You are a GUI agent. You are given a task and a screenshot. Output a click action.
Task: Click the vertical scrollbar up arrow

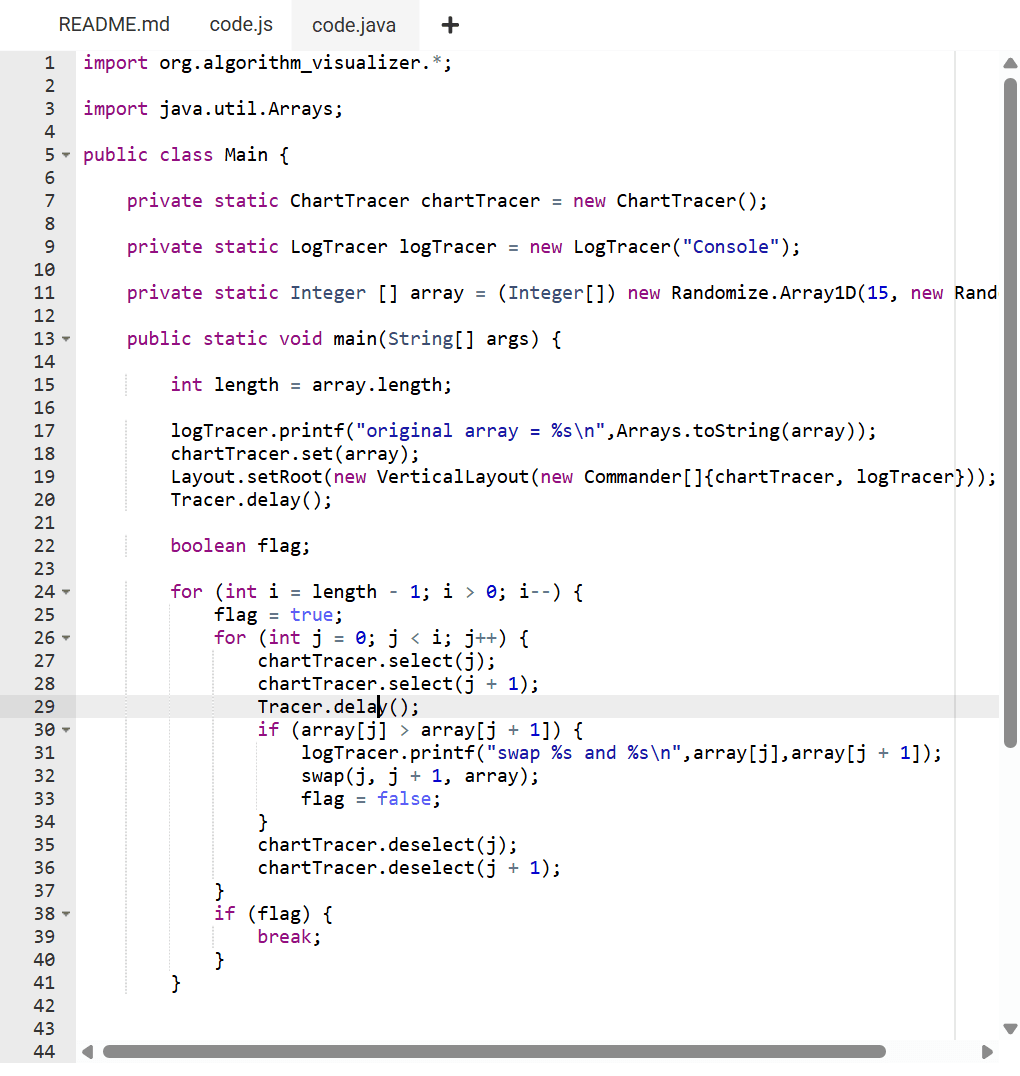(x=1009, y=63)
